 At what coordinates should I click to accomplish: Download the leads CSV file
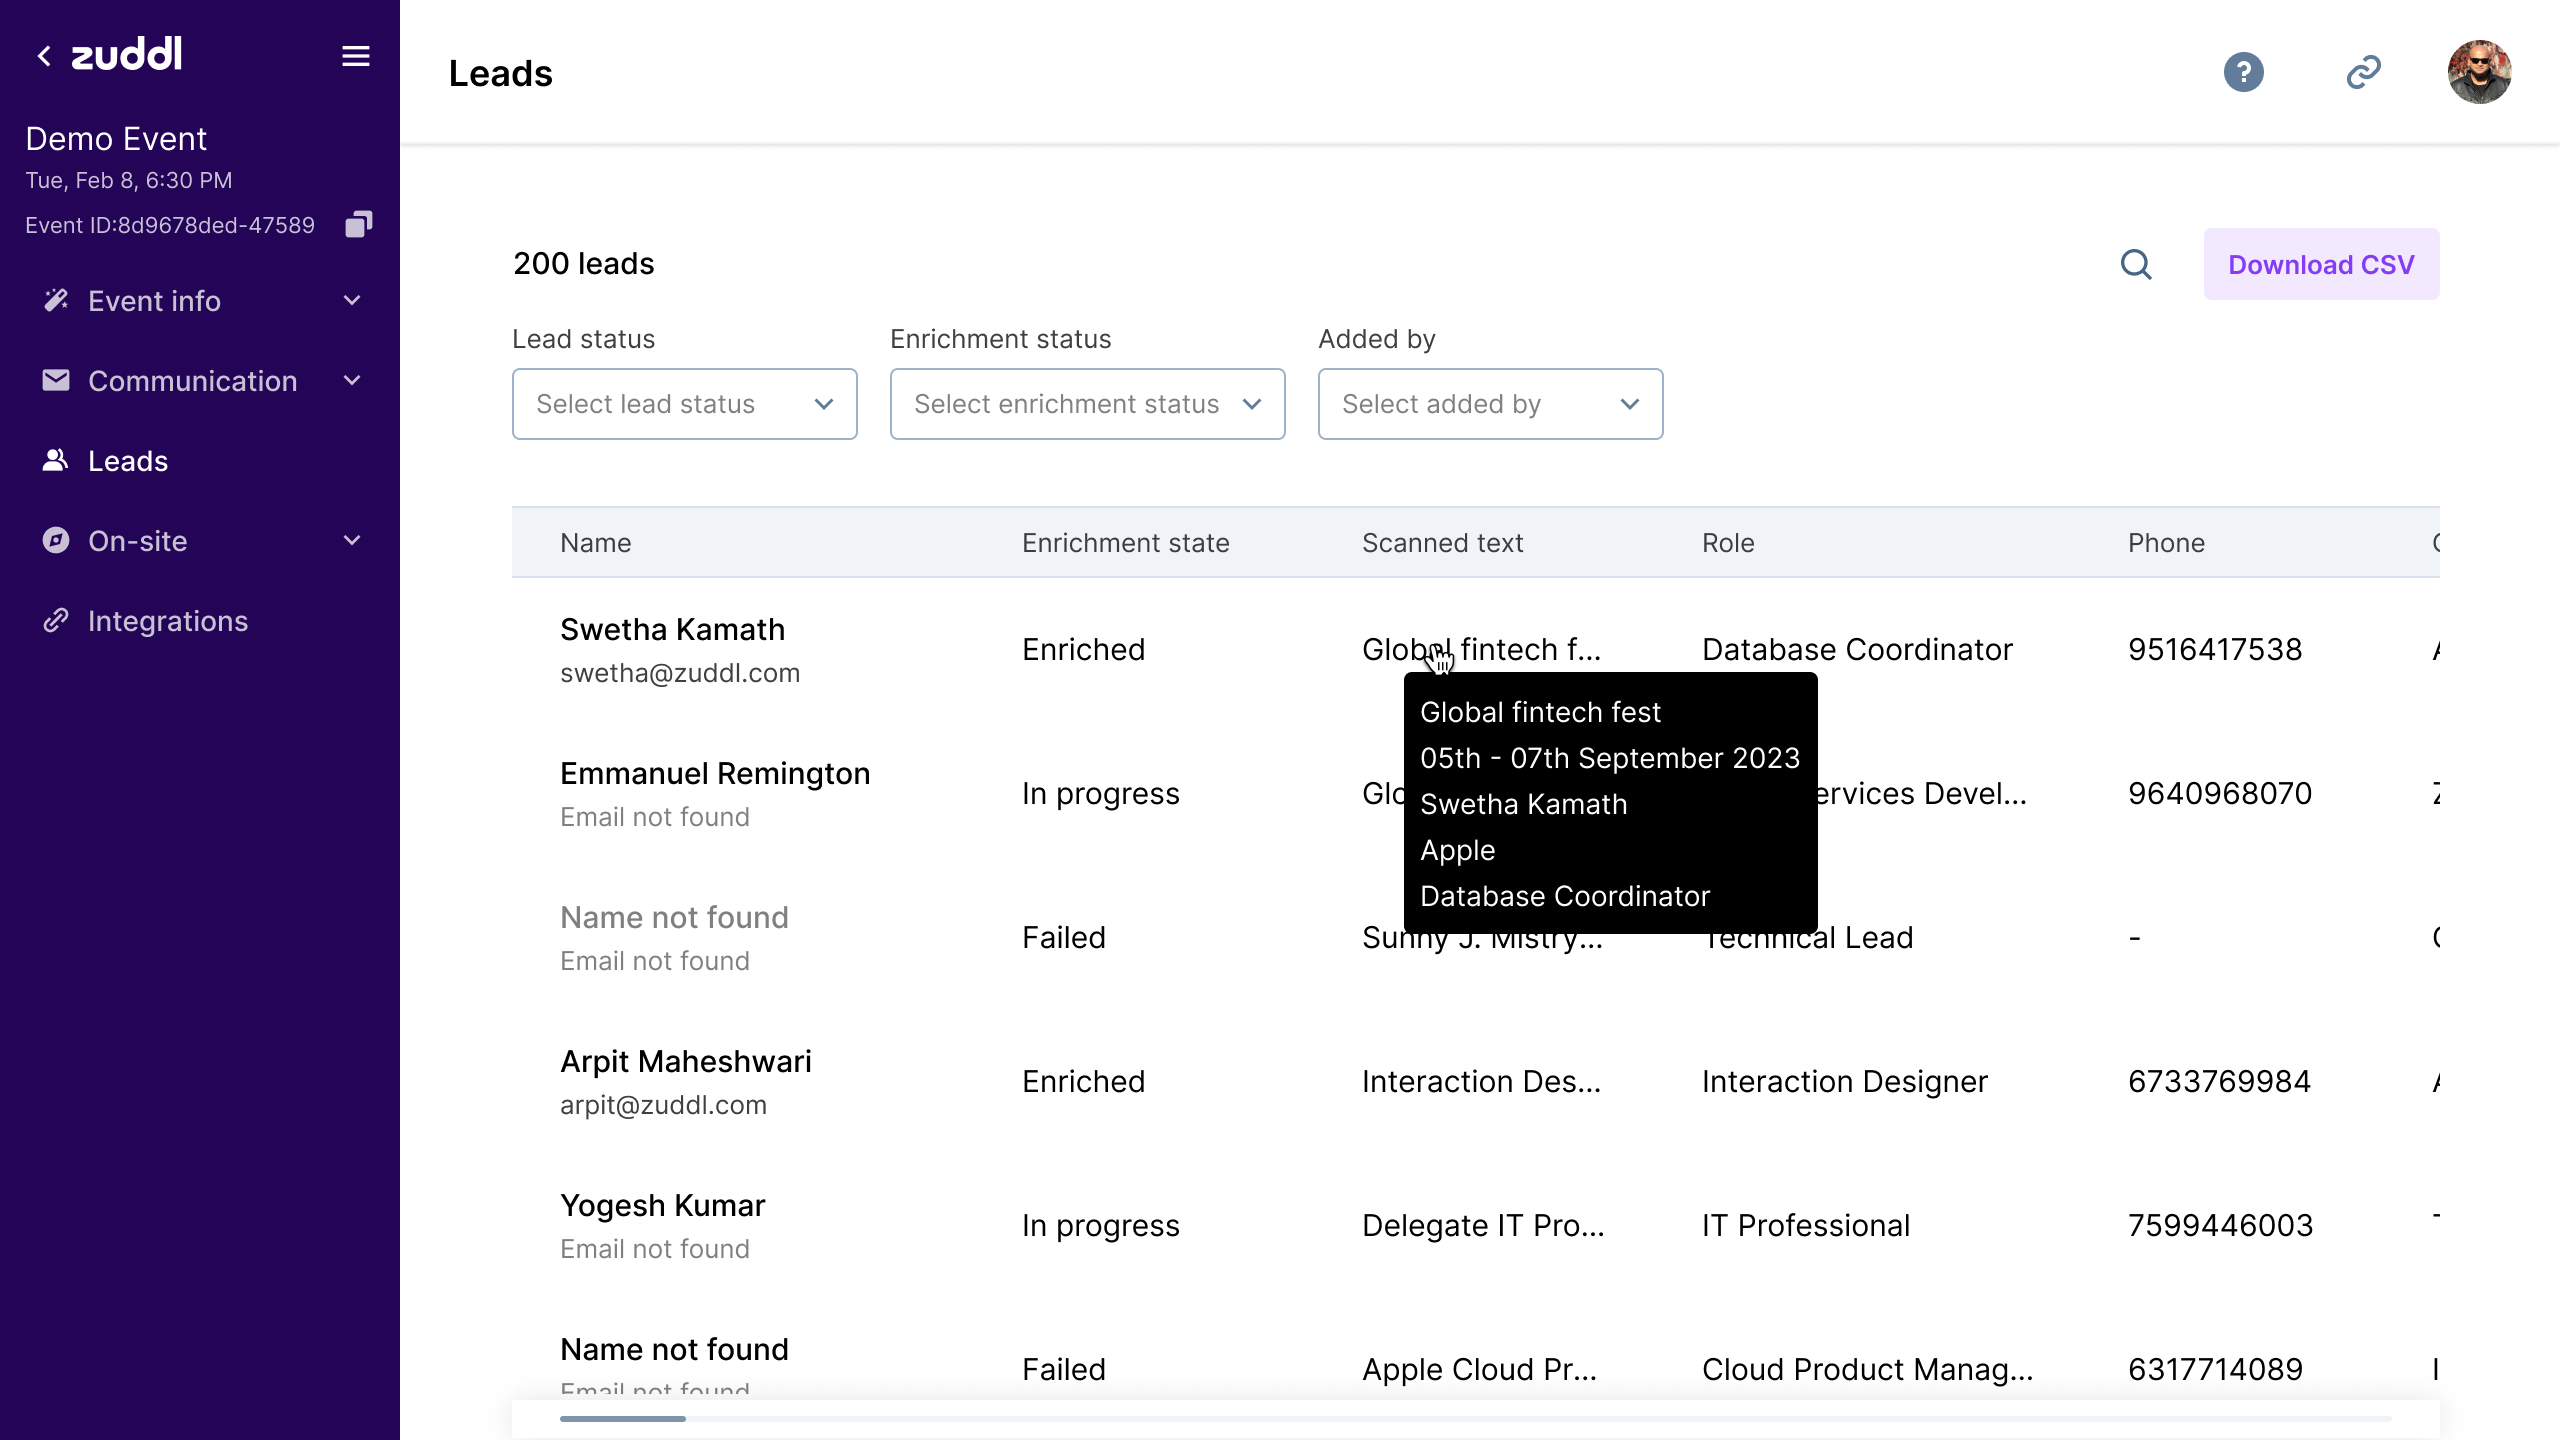[x=2321, y=264]
